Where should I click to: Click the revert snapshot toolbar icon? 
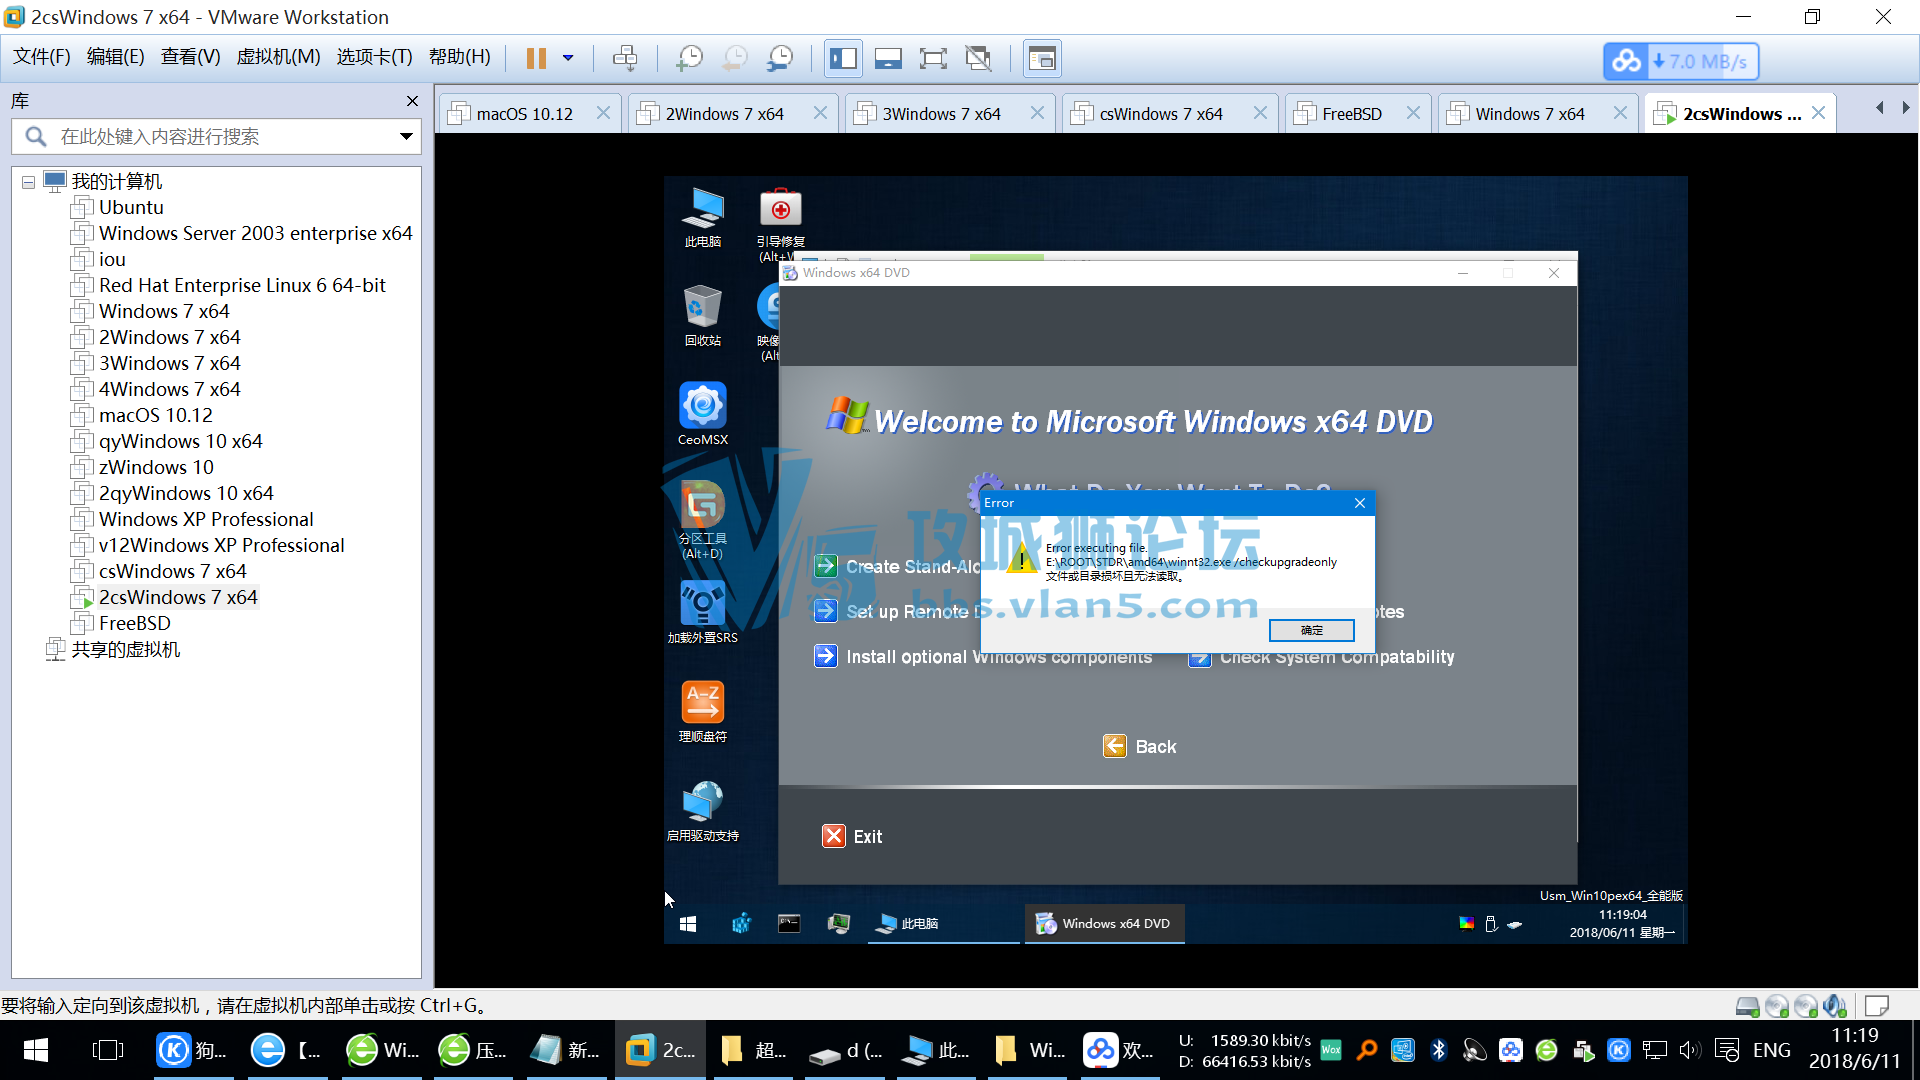point(735,58)
